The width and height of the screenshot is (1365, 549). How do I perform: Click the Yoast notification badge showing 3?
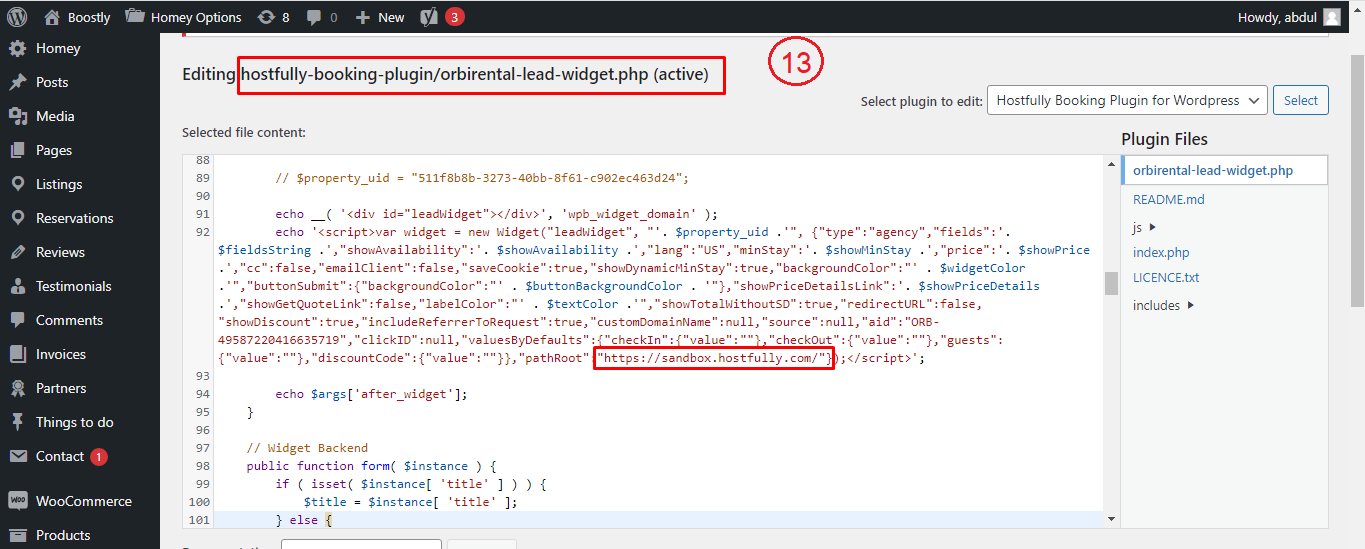pos(455,17)
